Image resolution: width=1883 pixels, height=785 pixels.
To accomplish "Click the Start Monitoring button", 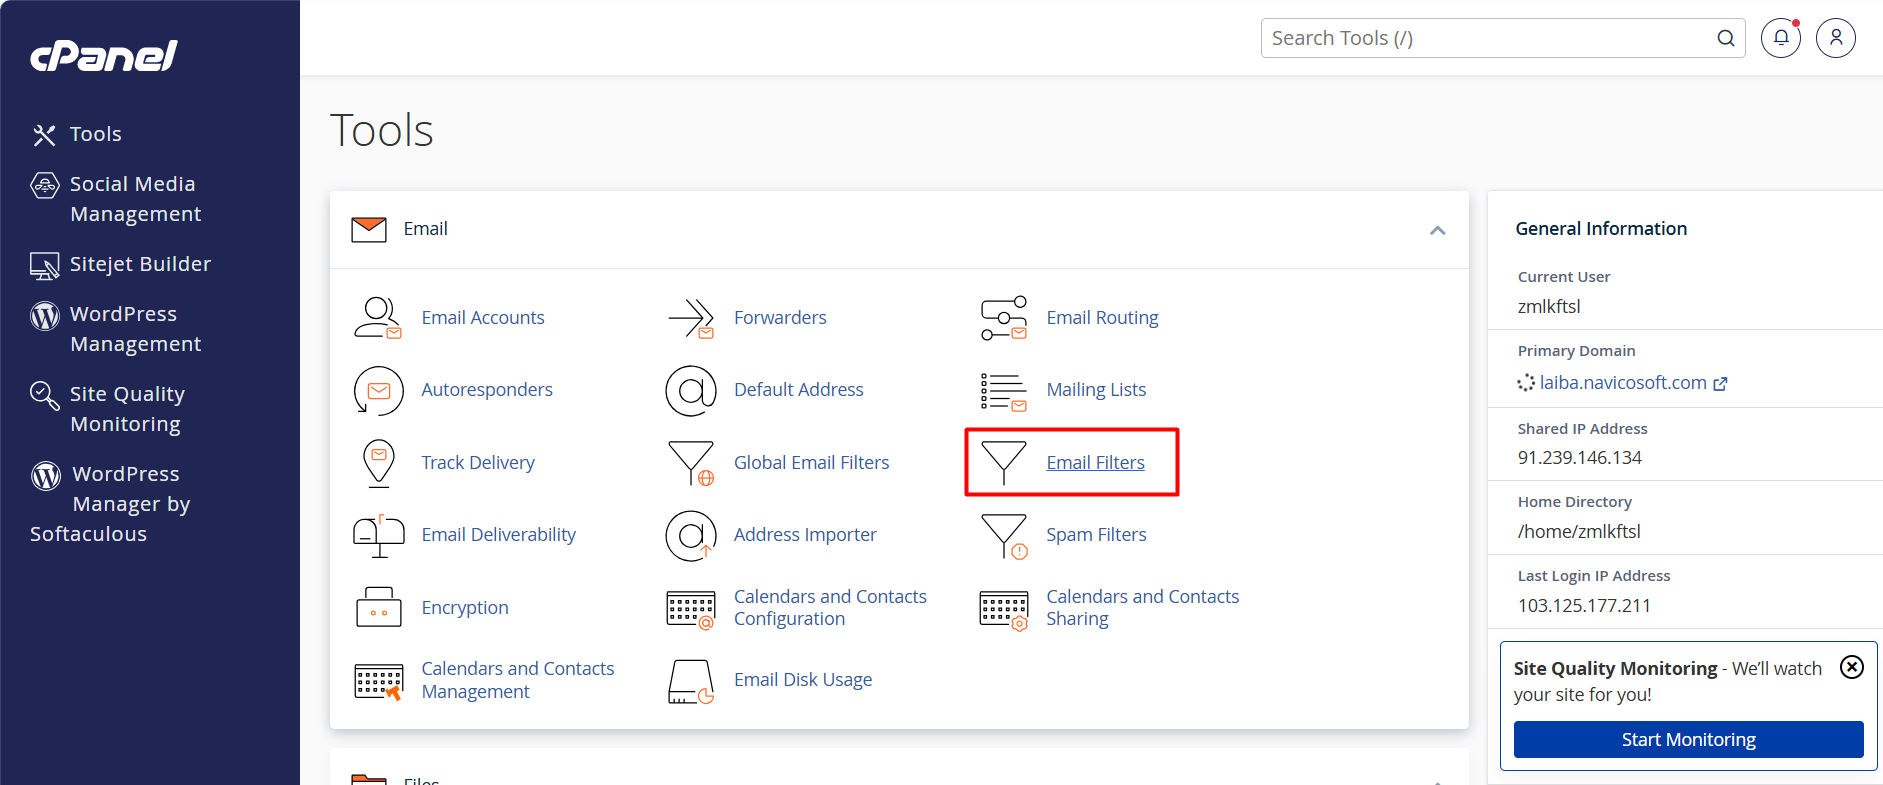I will coord(1688,740).
